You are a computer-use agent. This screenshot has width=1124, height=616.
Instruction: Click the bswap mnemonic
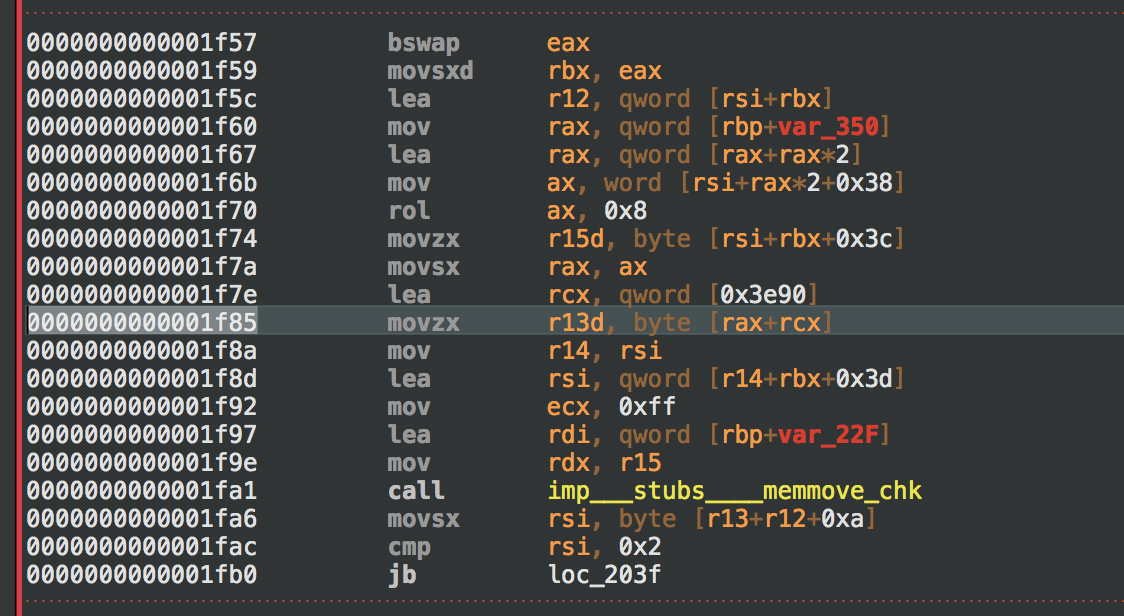point(424,43)
